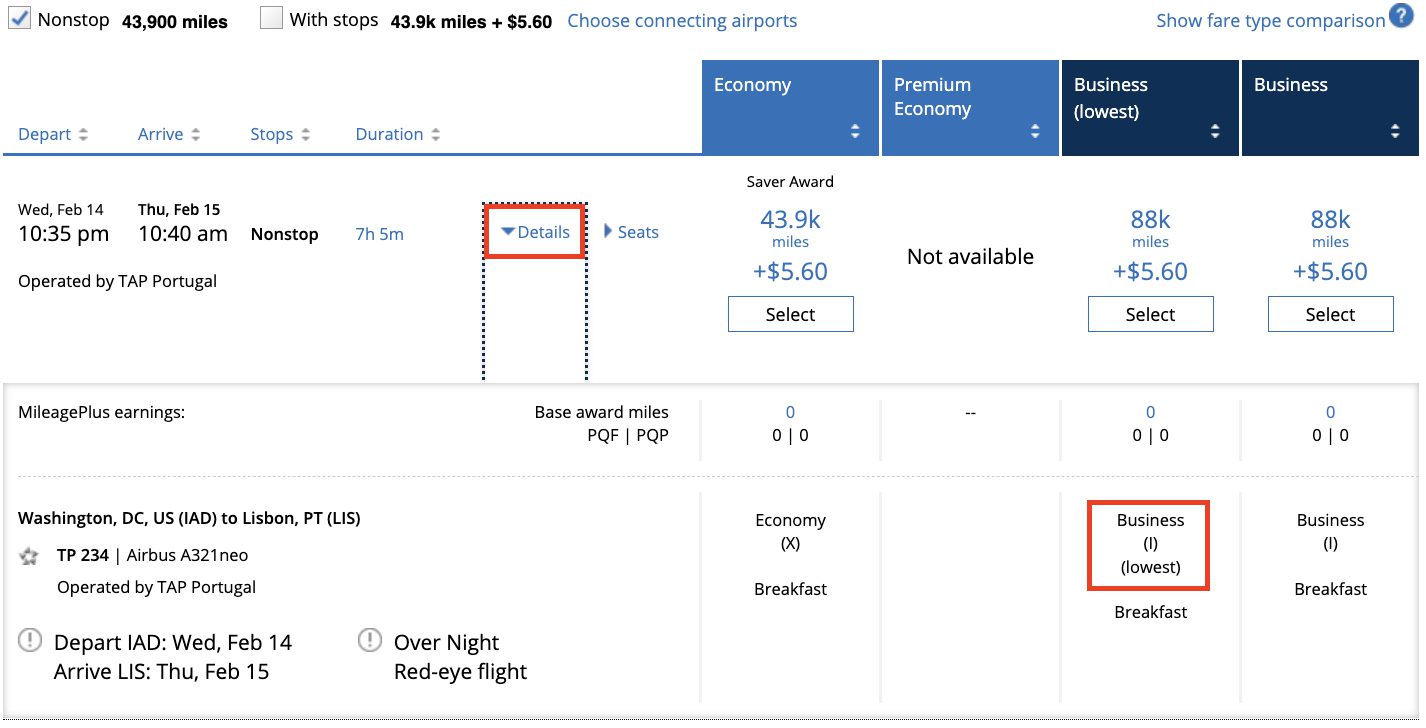Enable the With stops checkbox
1426x728 pixels.
271,19
